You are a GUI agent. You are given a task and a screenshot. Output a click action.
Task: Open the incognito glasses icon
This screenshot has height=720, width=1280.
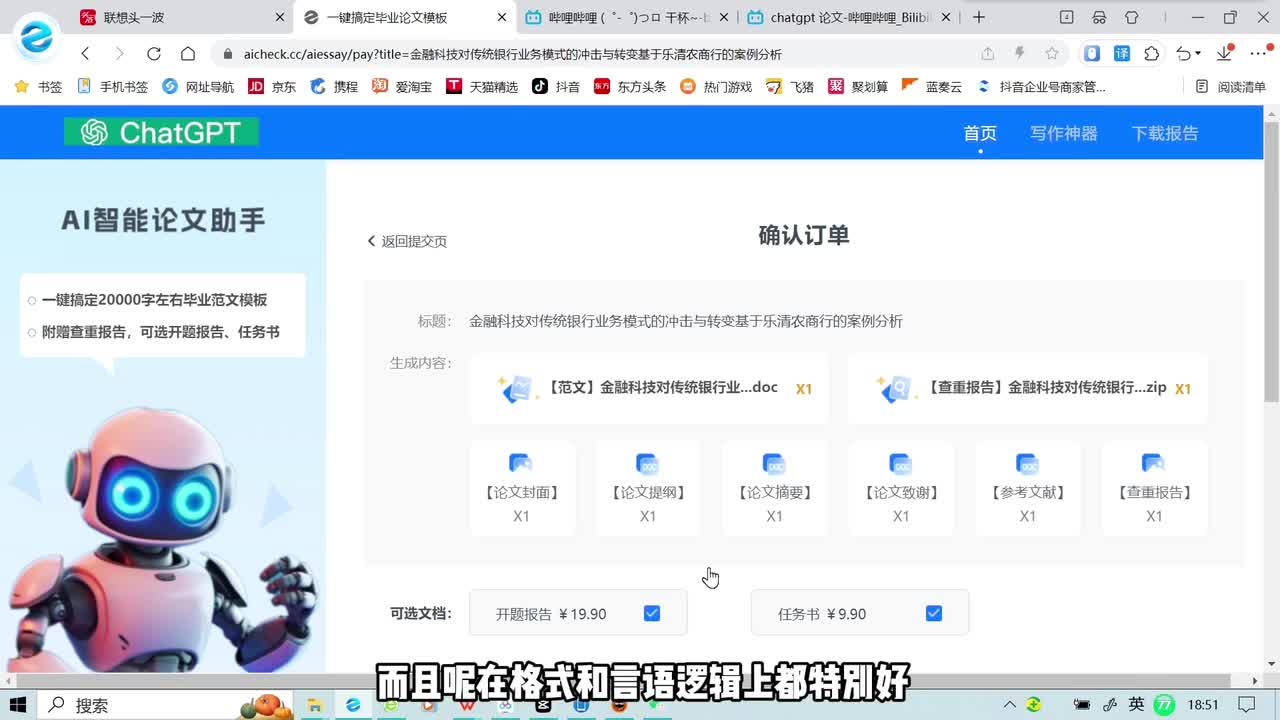click(1099, 17)
